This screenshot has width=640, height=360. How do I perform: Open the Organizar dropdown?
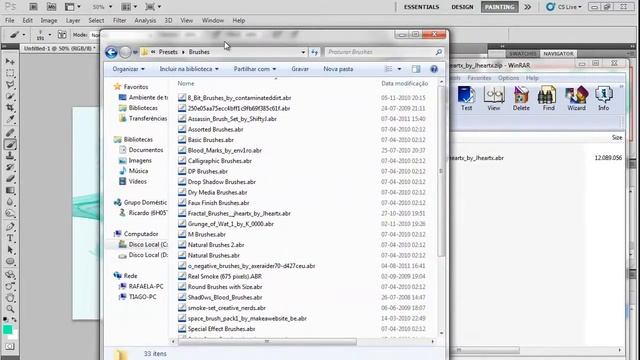128,69
